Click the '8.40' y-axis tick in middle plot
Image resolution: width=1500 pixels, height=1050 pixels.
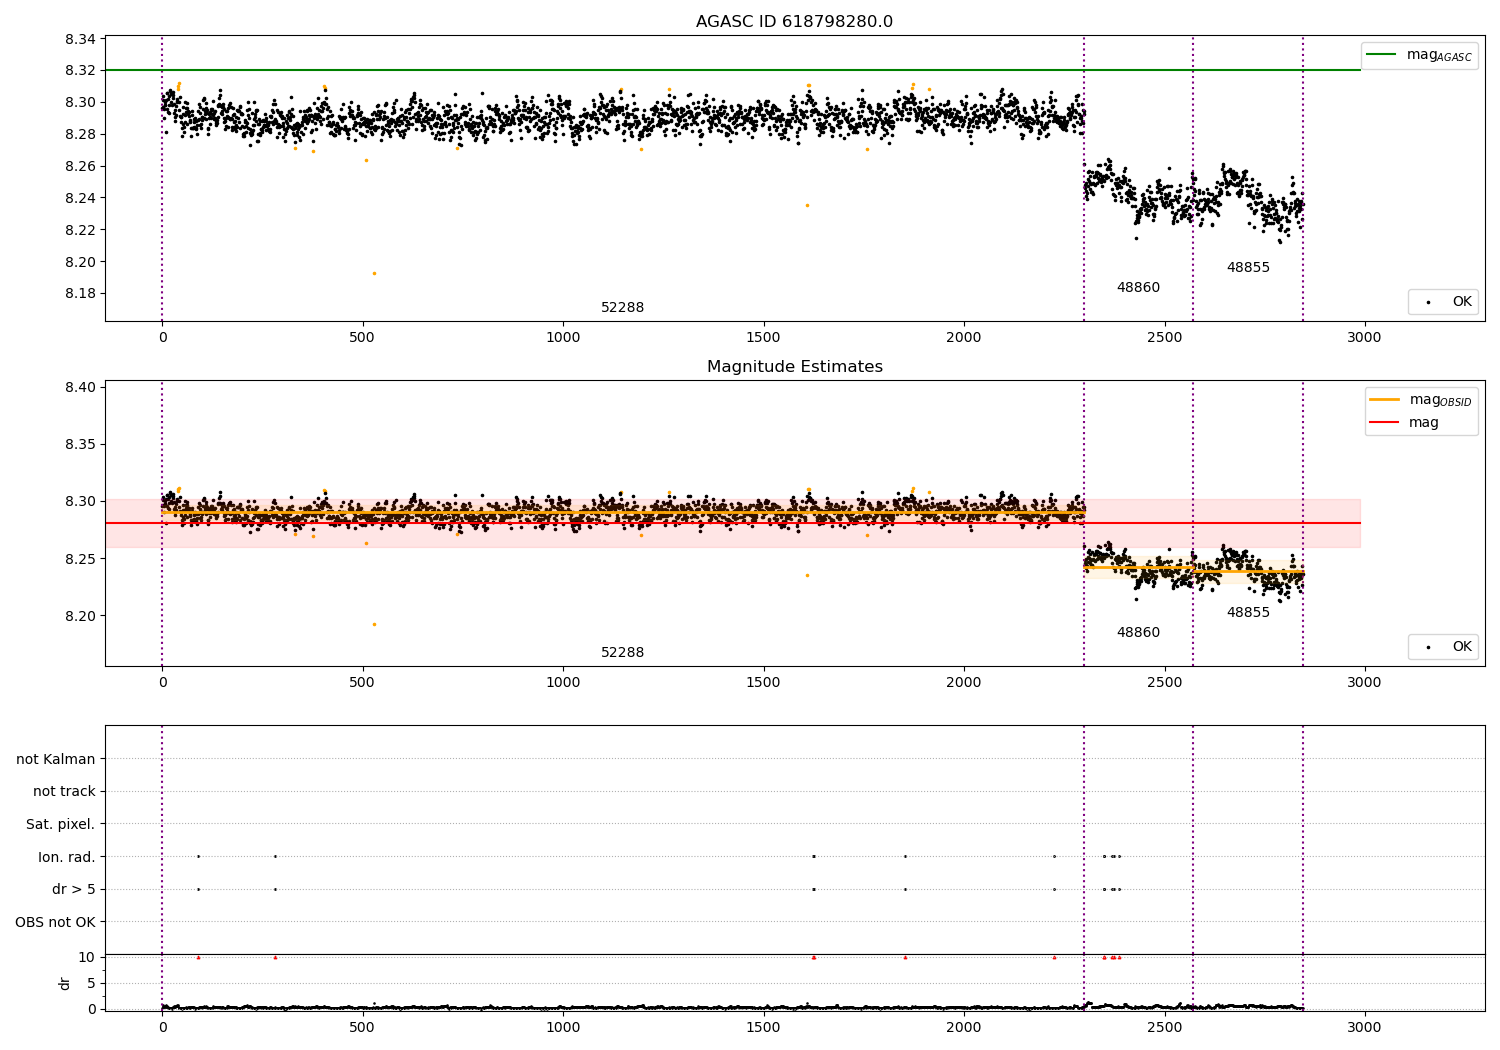pyautogui.click(x=79, y=388)
